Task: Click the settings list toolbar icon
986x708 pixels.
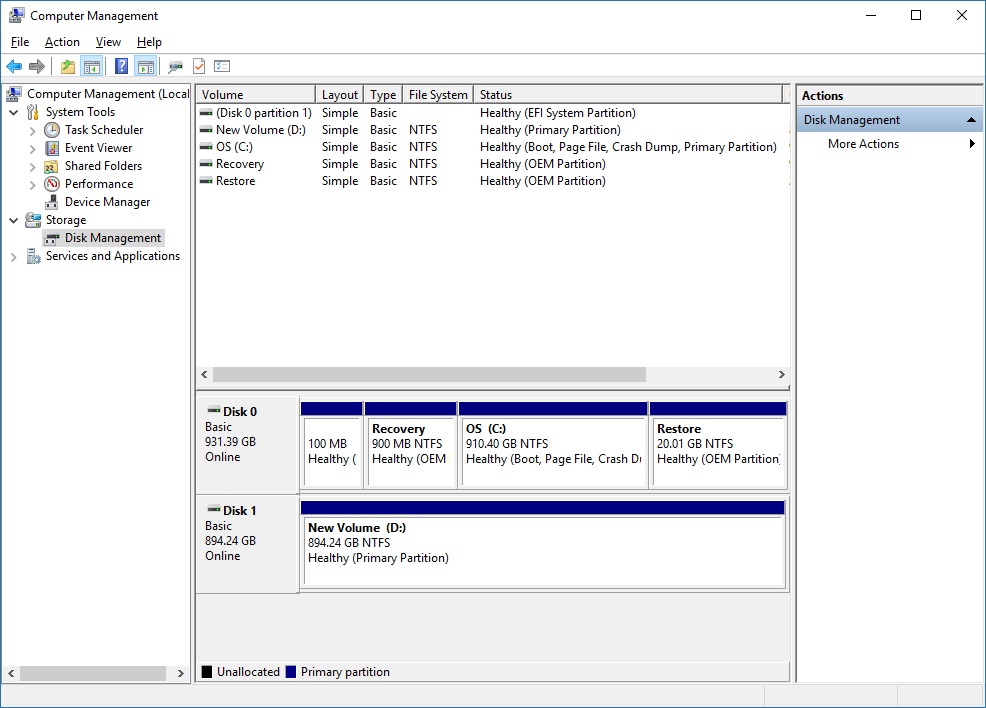Action: point(222,66)
